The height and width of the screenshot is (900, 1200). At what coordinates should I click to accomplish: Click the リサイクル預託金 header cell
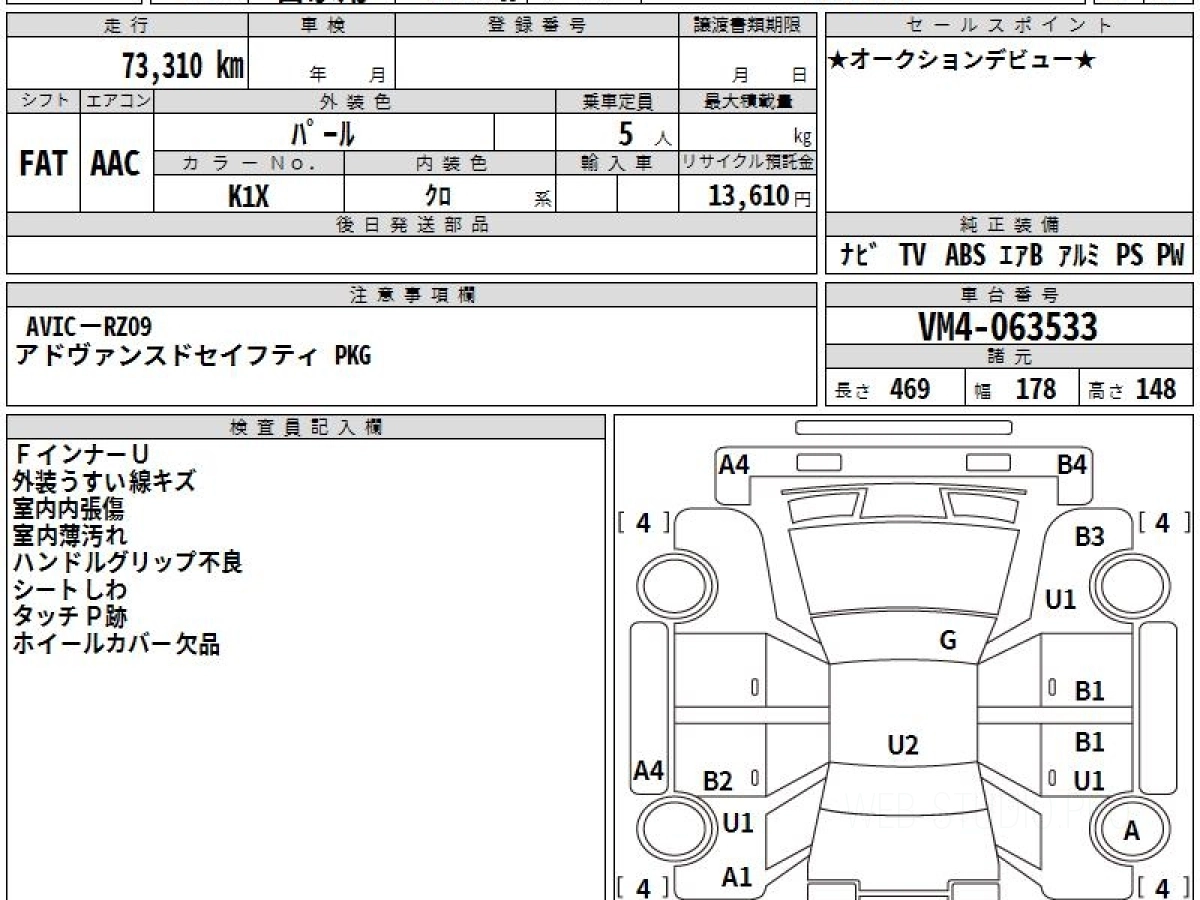pos(748,163)
